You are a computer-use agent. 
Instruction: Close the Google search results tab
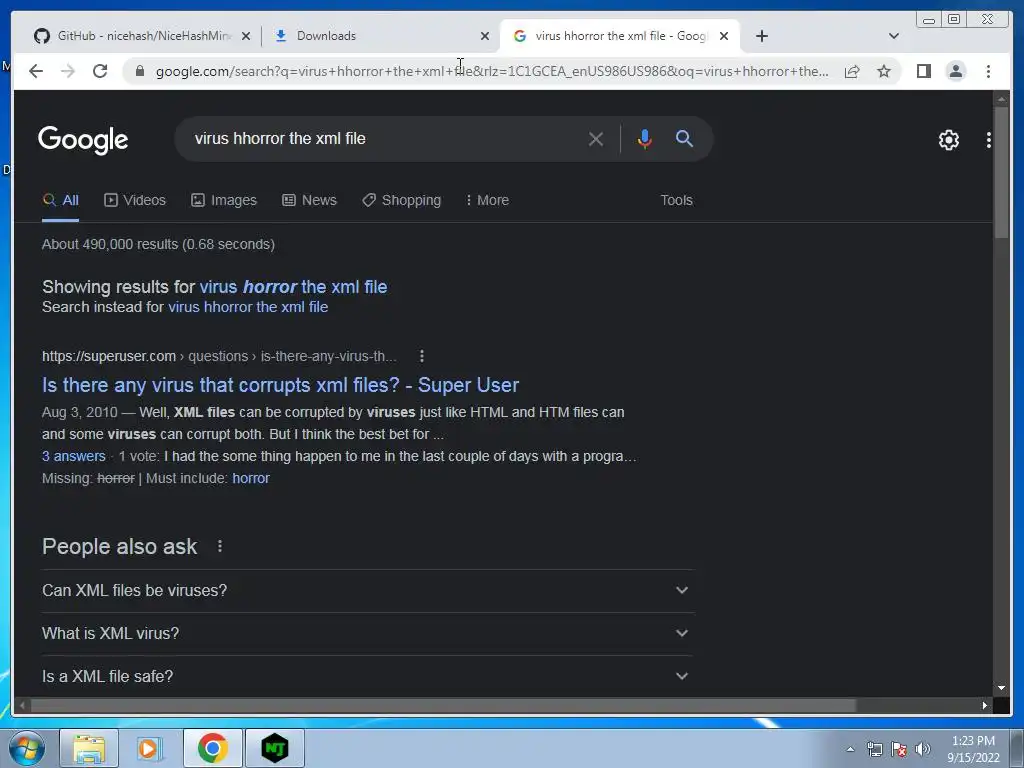click(x=724, y=37)
